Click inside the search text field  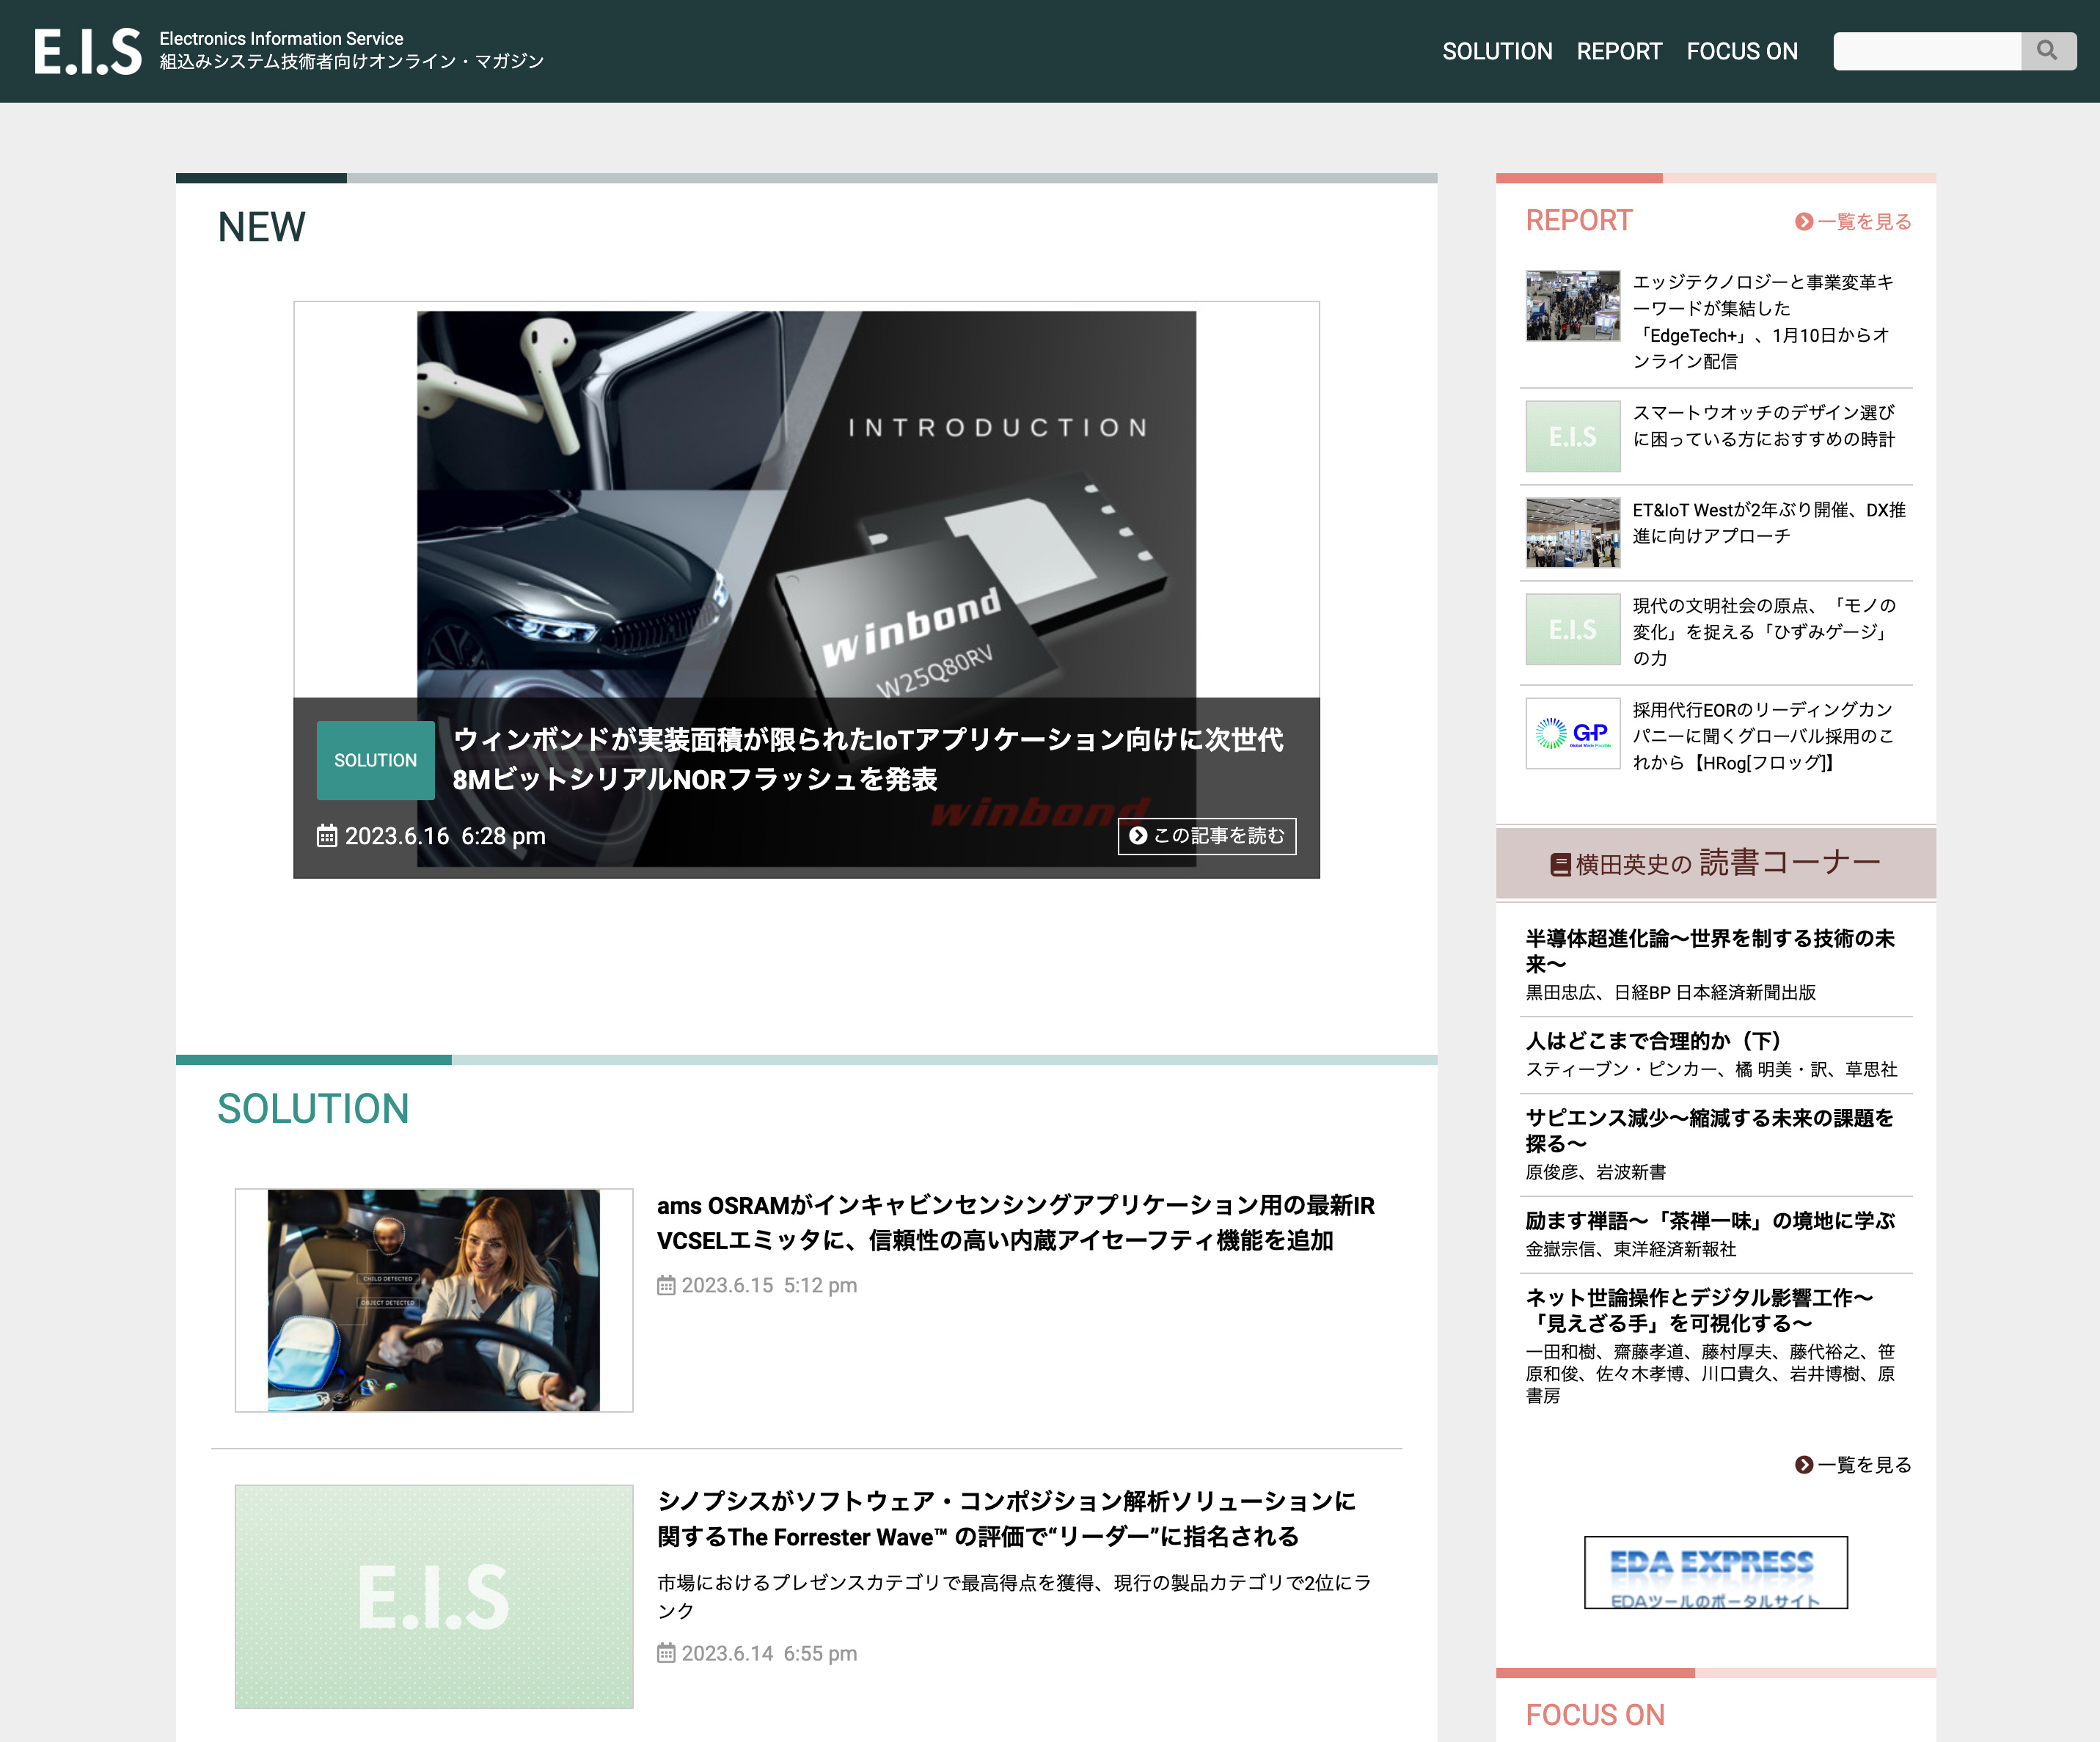pyautogui.click(x=1925, y=51)
